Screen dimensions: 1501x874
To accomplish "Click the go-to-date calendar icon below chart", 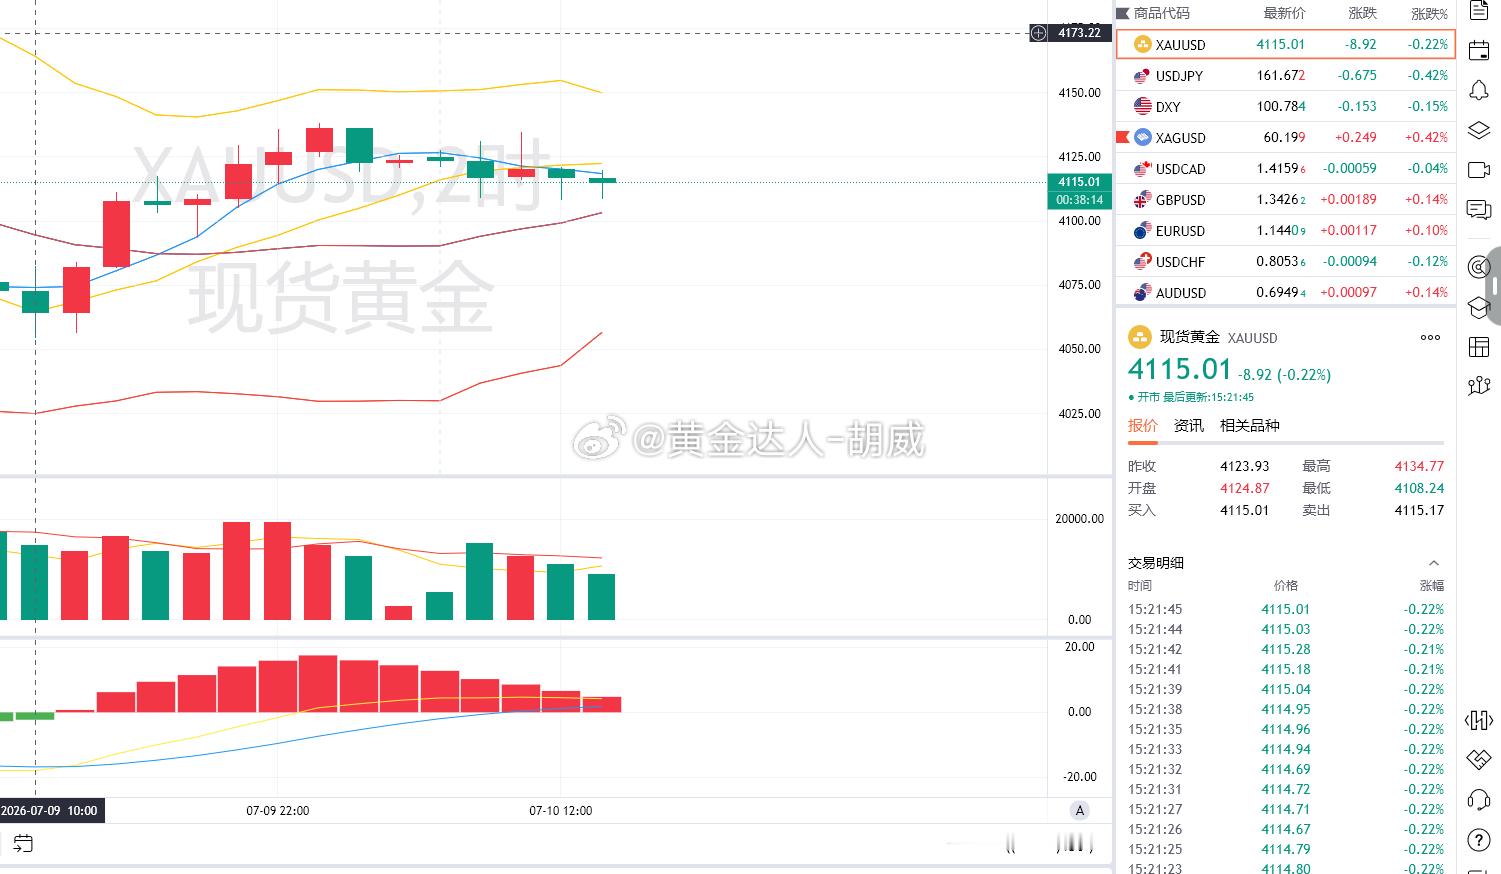I will (23, 843).
